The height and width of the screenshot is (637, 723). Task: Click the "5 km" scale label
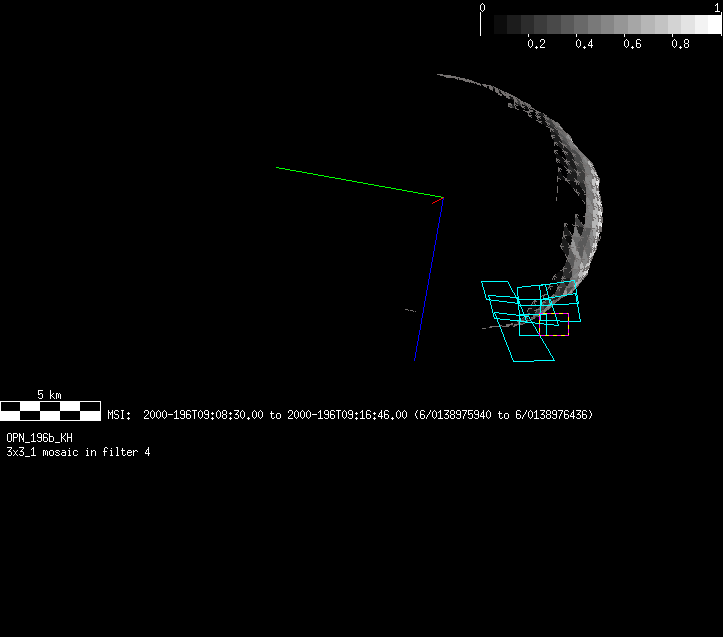coord(49,395)
